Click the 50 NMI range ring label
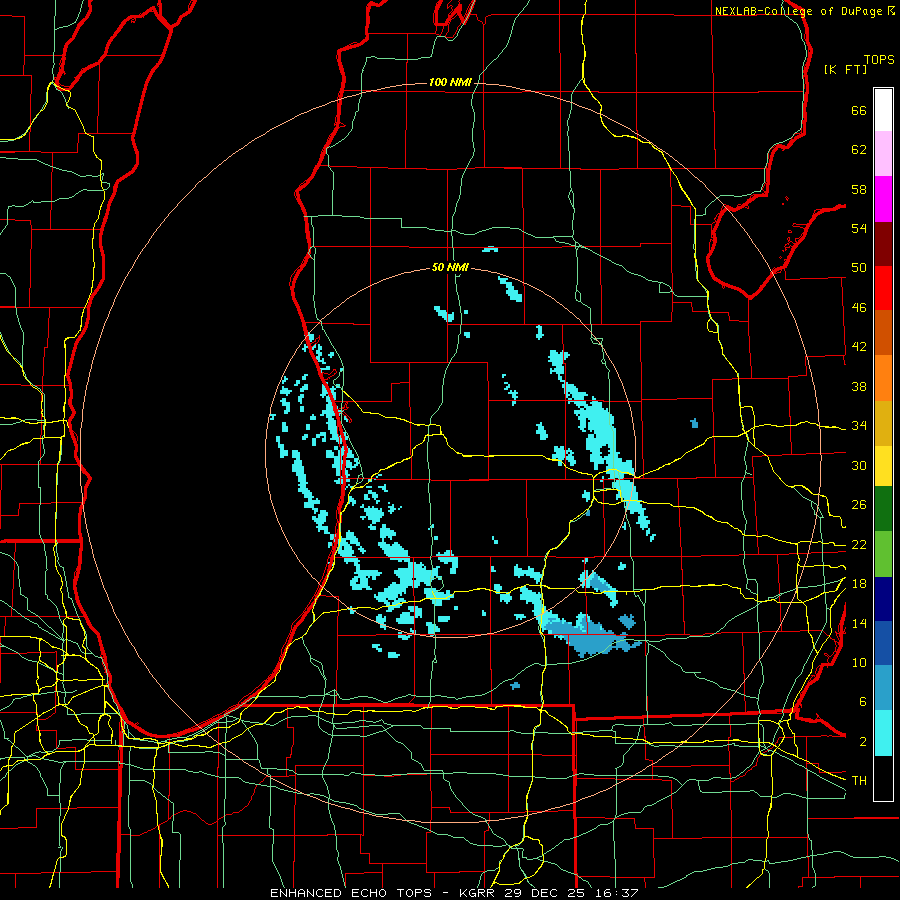 pos(450,267)
